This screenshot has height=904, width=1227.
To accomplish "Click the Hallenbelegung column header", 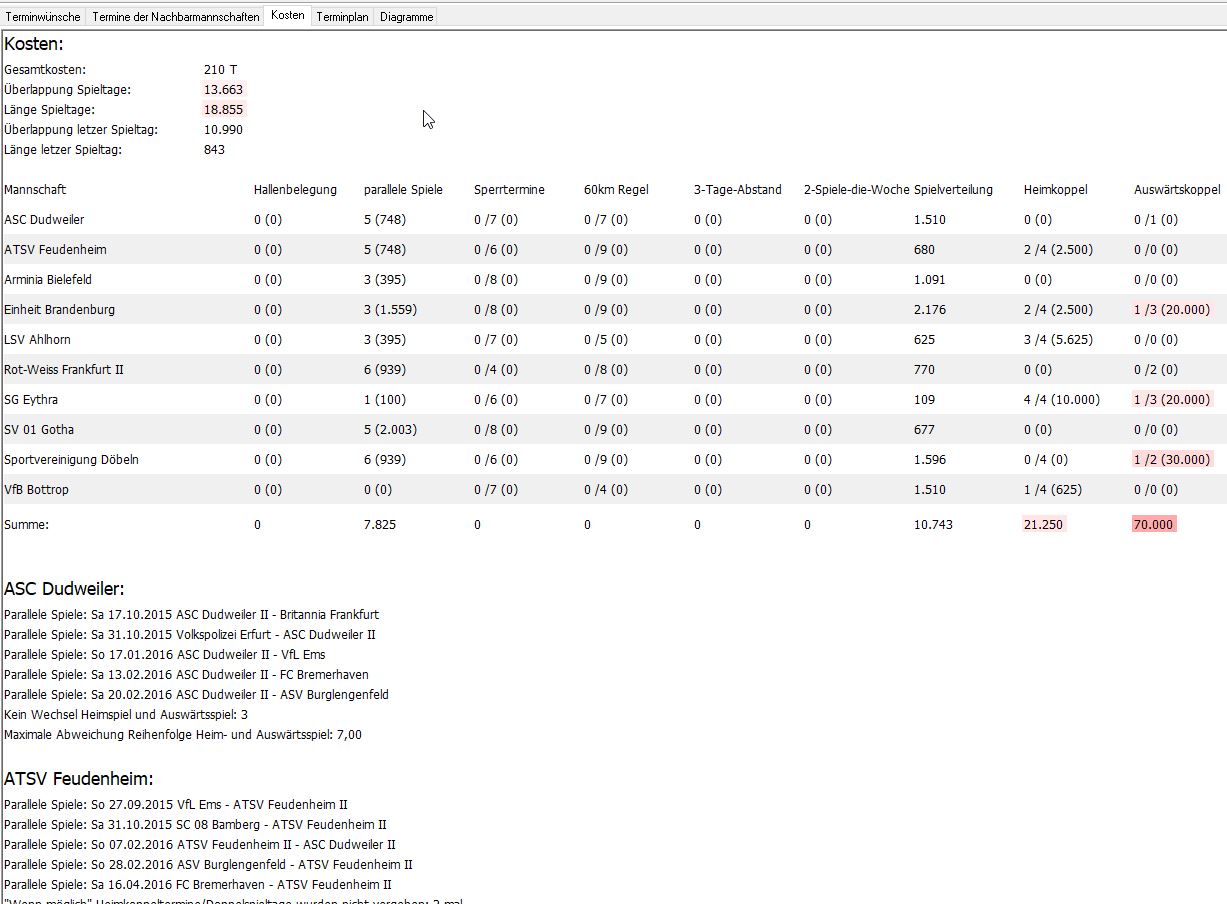I will click(x=295, y=190).
